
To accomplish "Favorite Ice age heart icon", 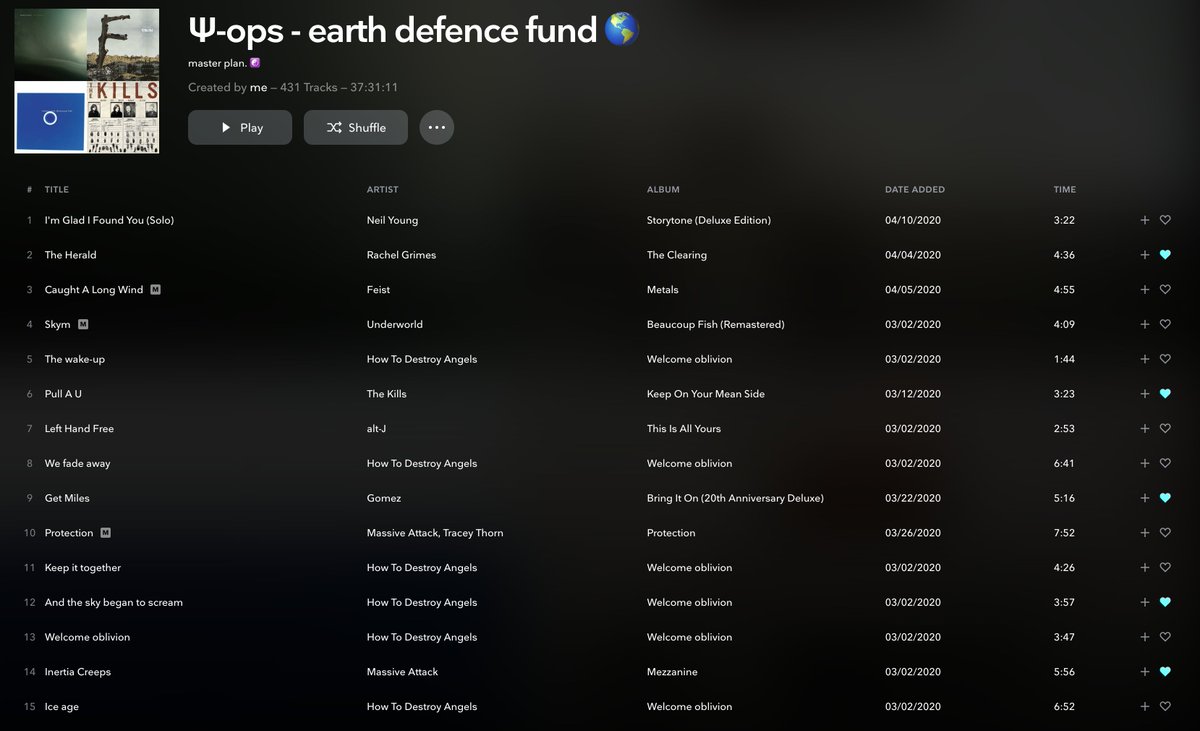I will [x=1165, y=707].
